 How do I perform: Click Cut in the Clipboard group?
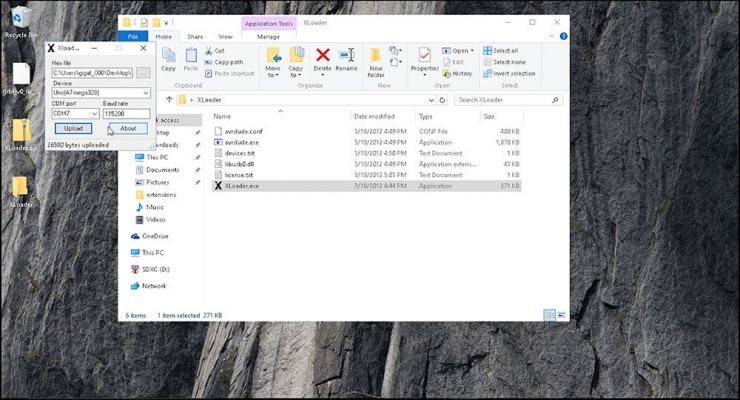(x=215, y=50)
